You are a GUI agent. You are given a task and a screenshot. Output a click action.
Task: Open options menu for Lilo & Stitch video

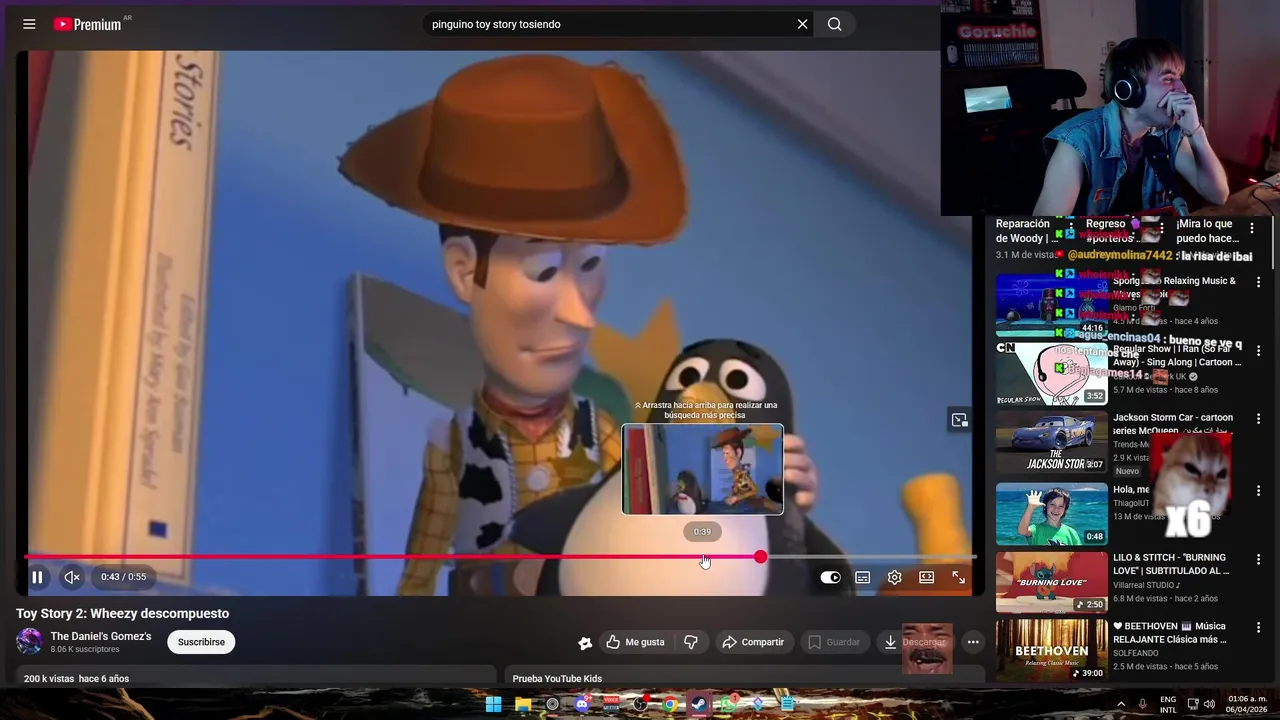pos(1258,560)
